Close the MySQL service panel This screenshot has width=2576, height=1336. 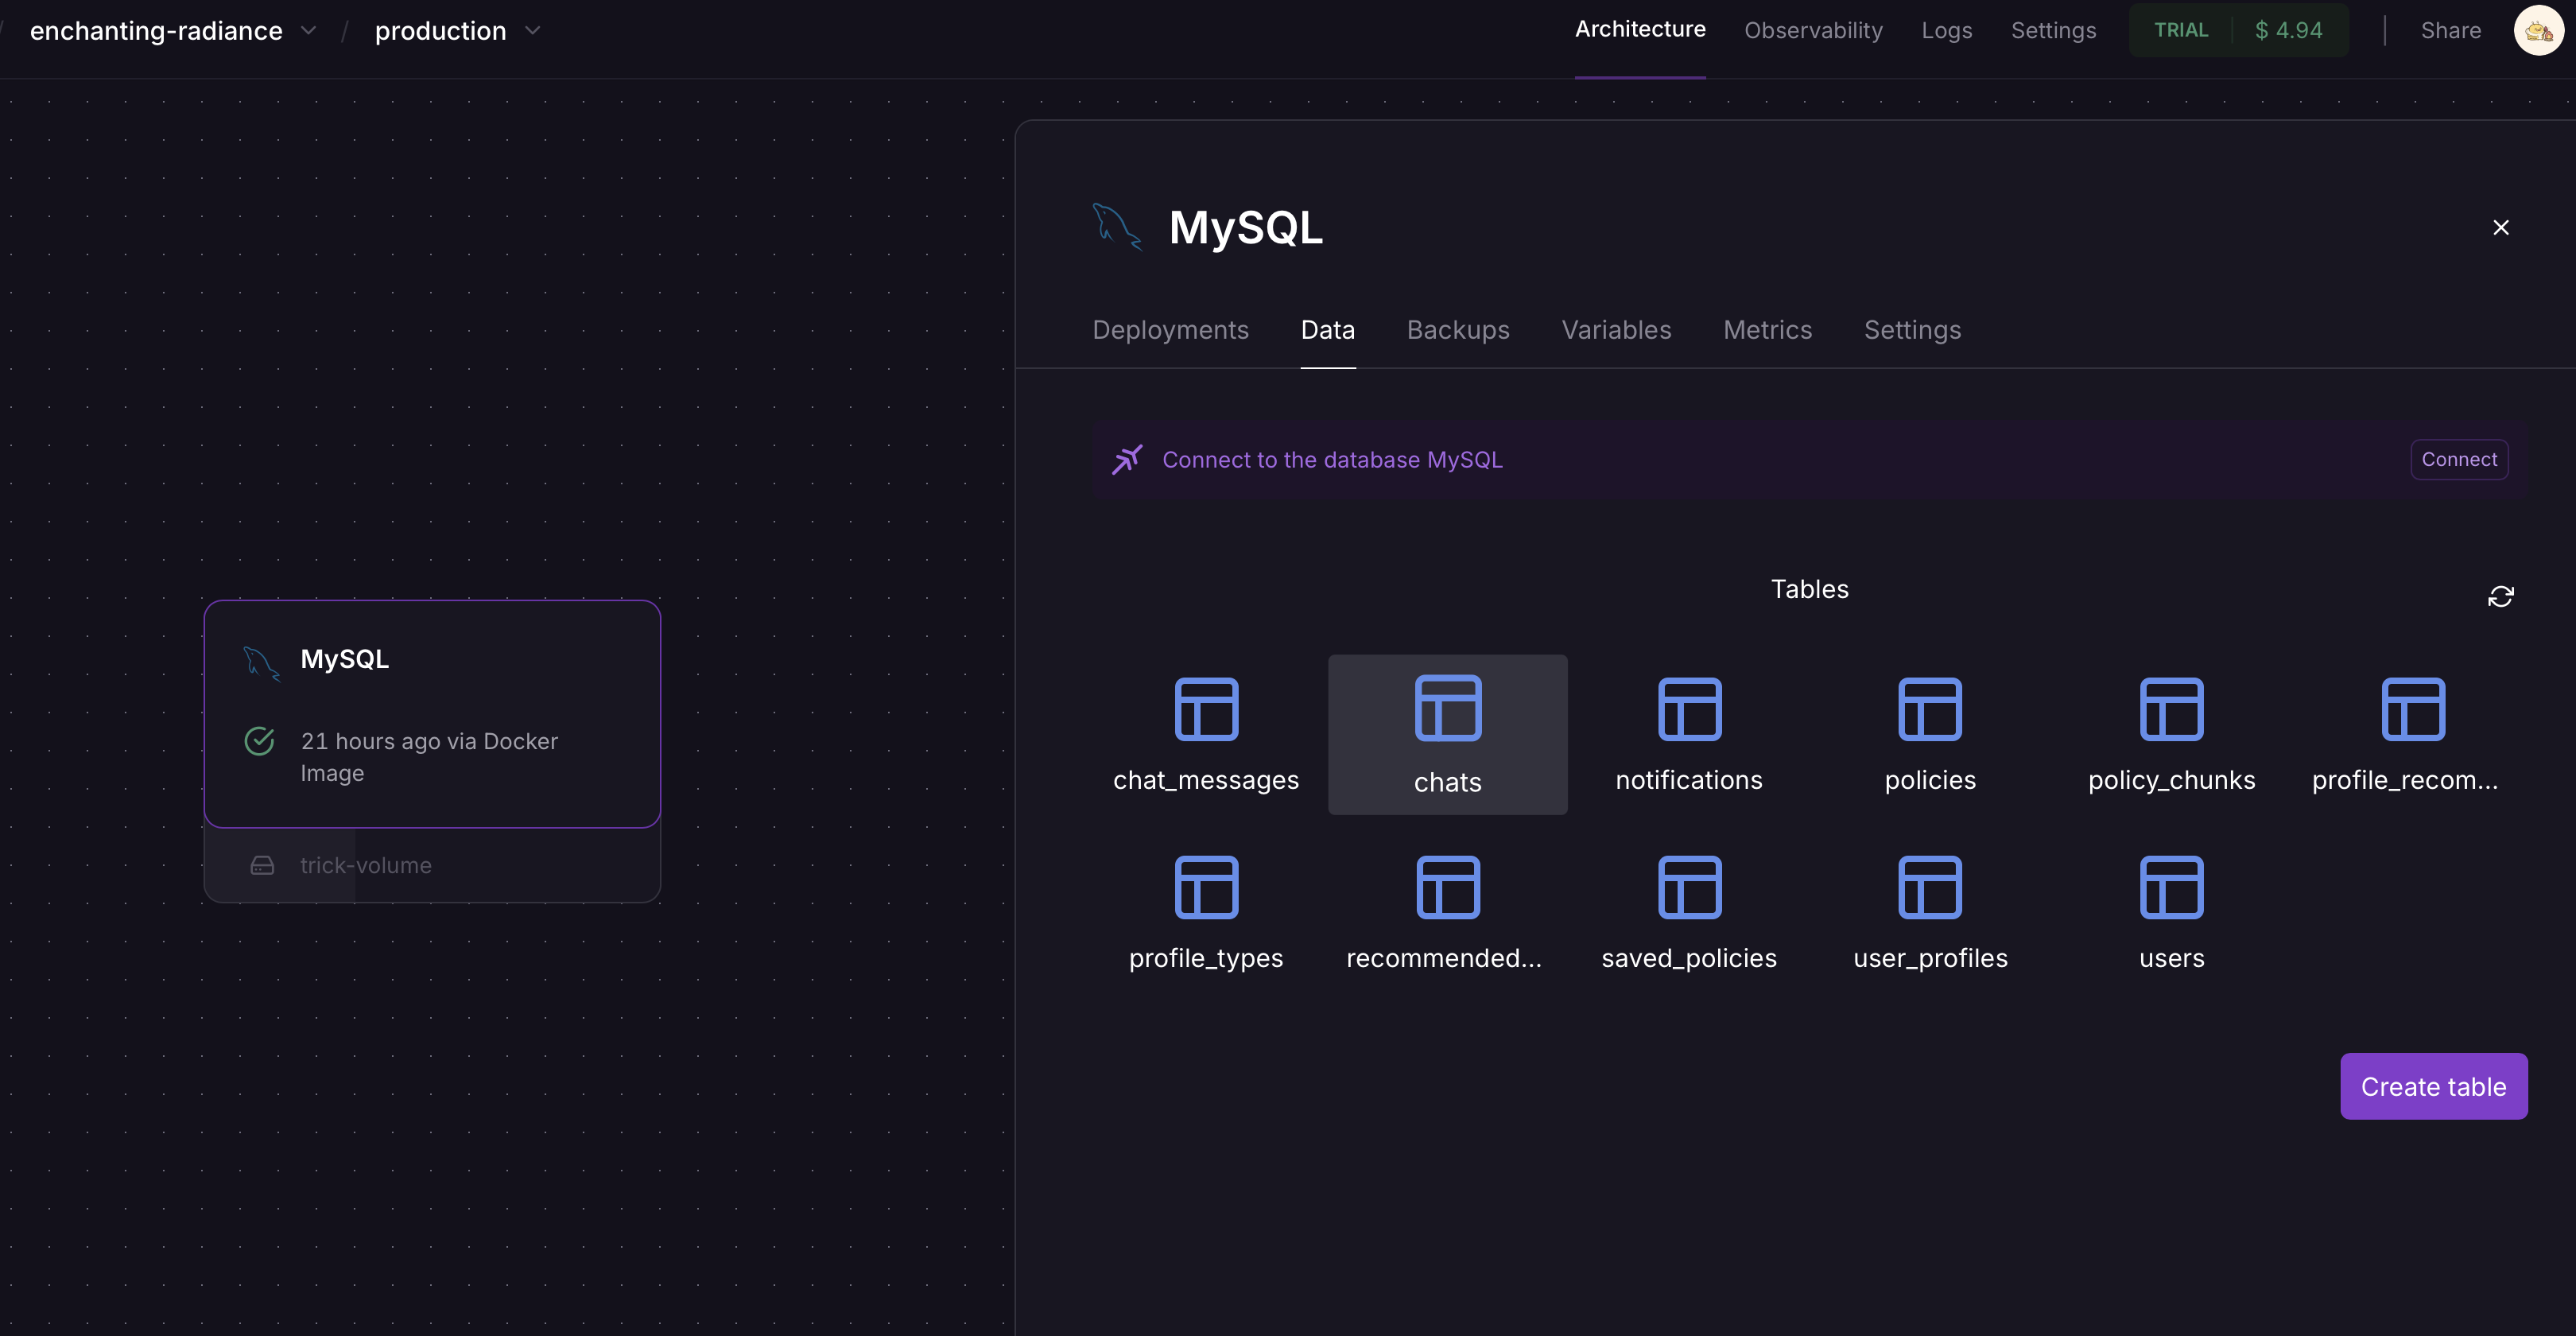[2500, 228]
